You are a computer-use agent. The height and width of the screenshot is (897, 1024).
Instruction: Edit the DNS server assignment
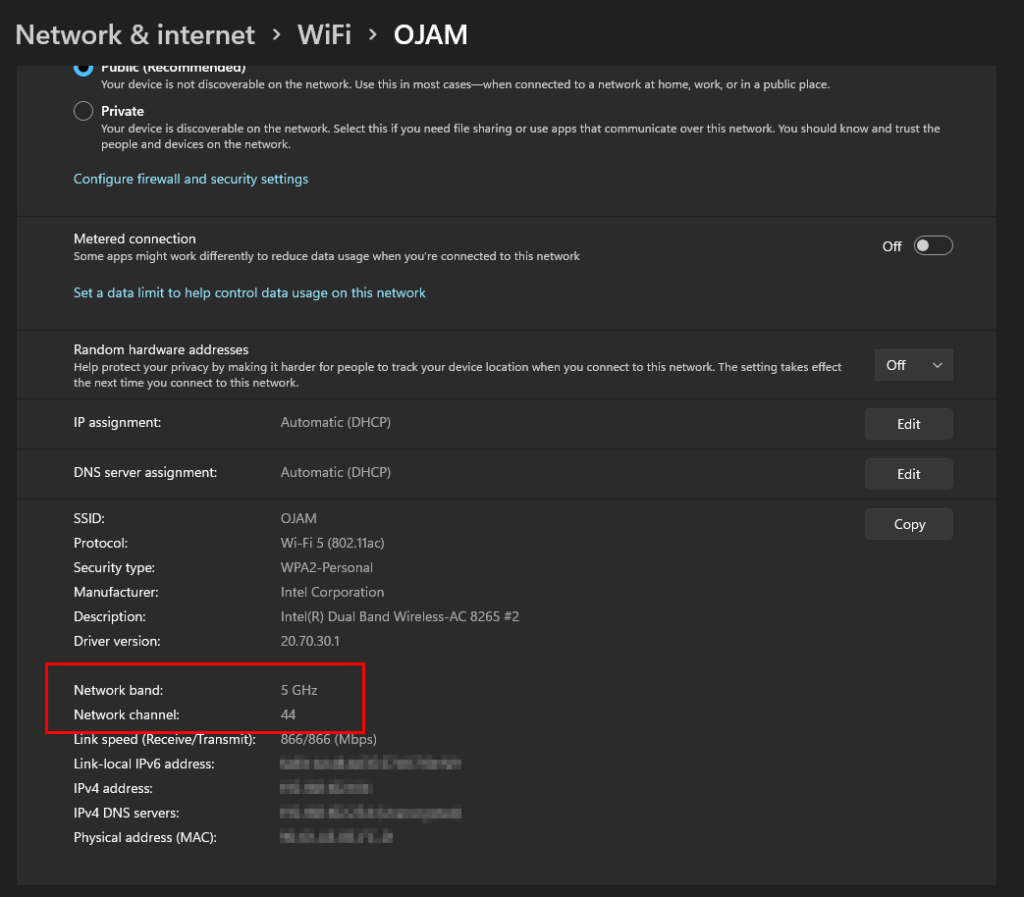[908, 473]
